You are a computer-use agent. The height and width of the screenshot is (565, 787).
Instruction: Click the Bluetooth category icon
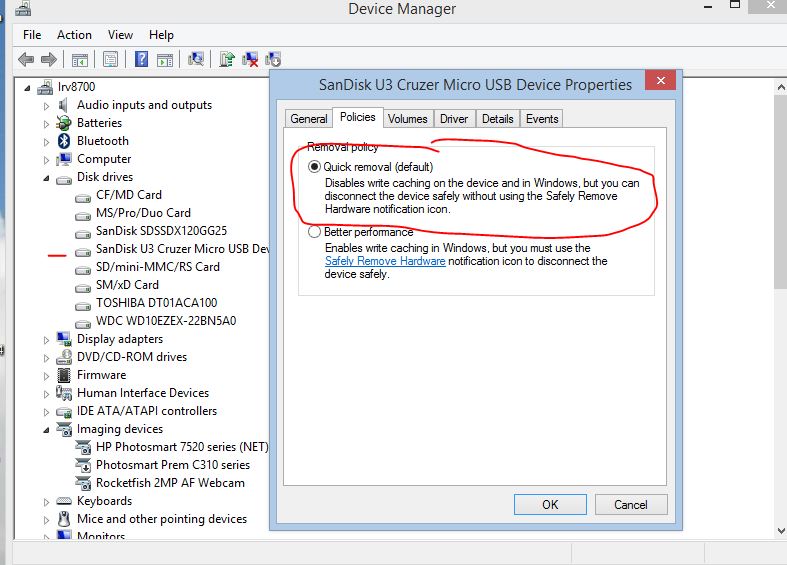pos(64,141)
